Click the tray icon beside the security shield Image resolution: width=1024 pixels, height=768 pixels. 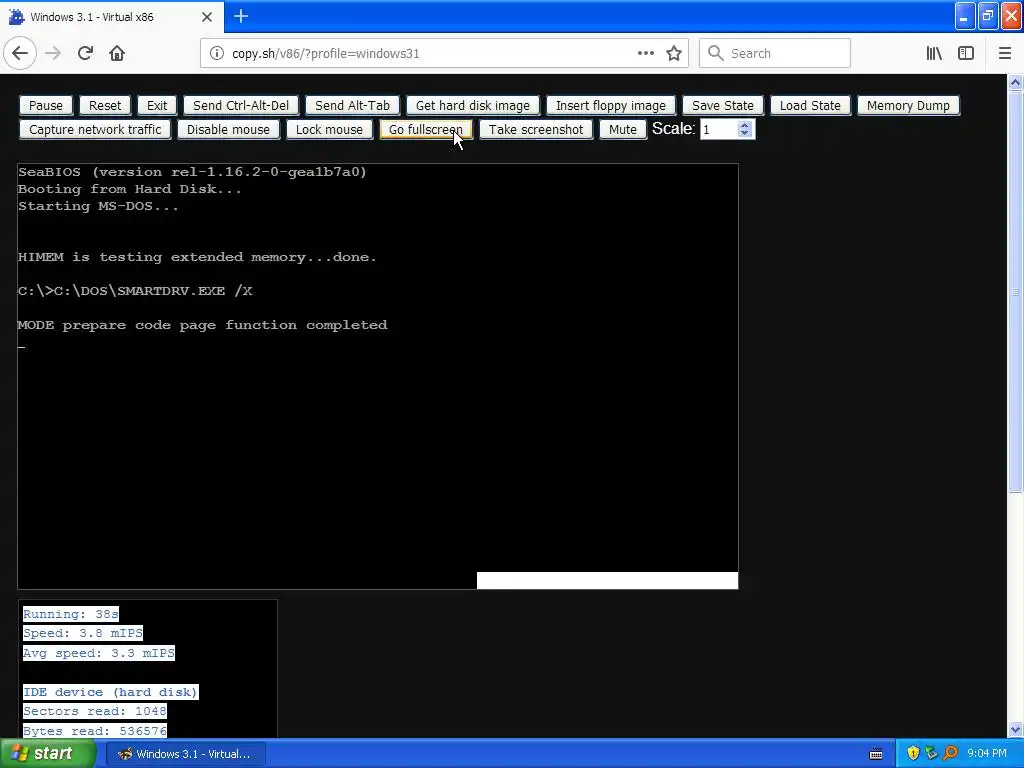931,754
